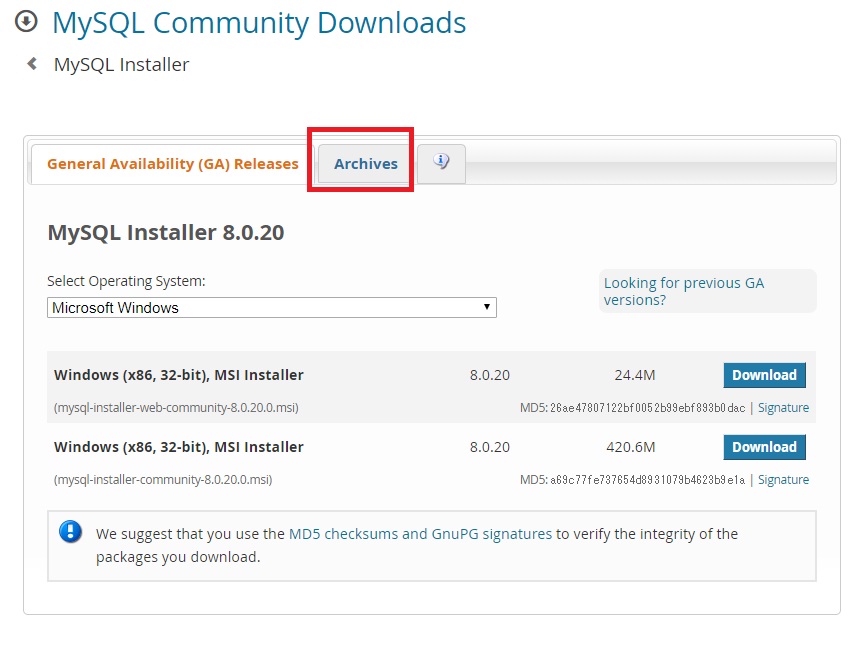Click the MySQL Installer 8.0.20 heading
This screenshot has height=653, width=865.
pos(165,232)
